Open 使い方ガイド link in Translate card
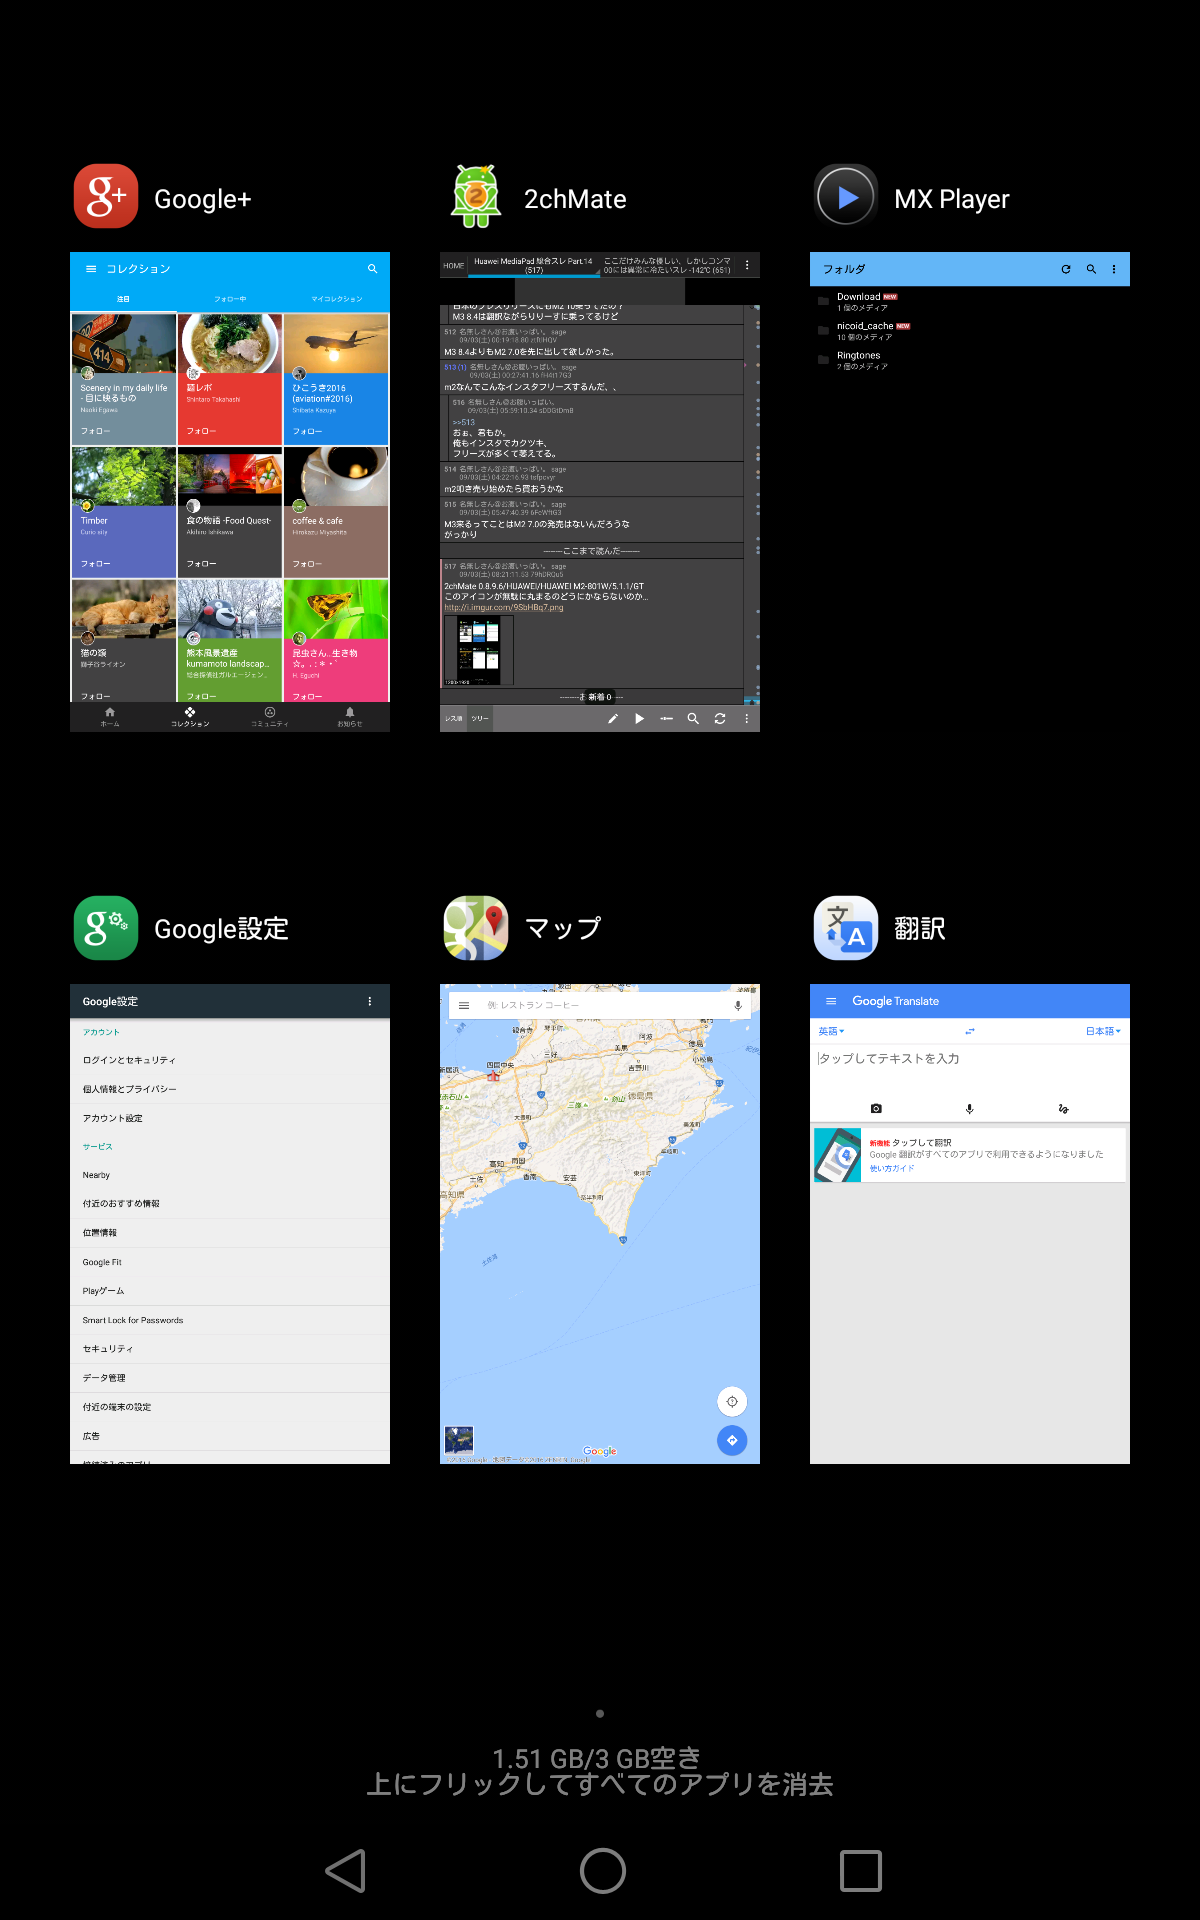1200x1920 pixels. 892,1168
